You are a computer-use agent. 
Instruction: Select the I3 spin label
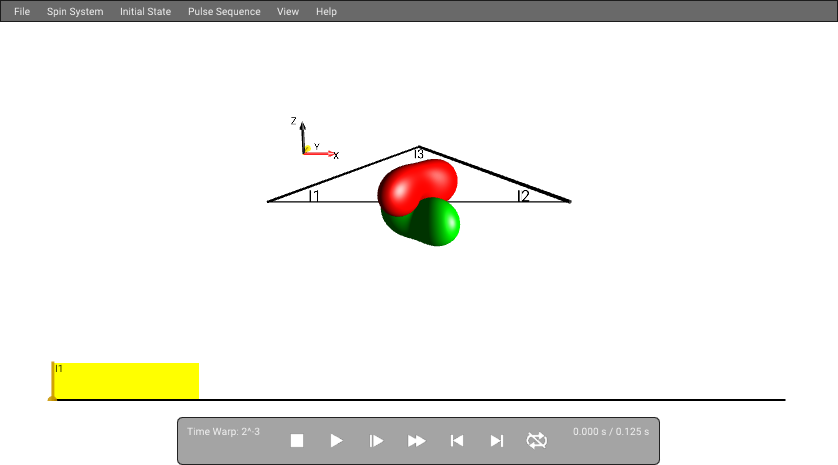[x=419, y=154]
